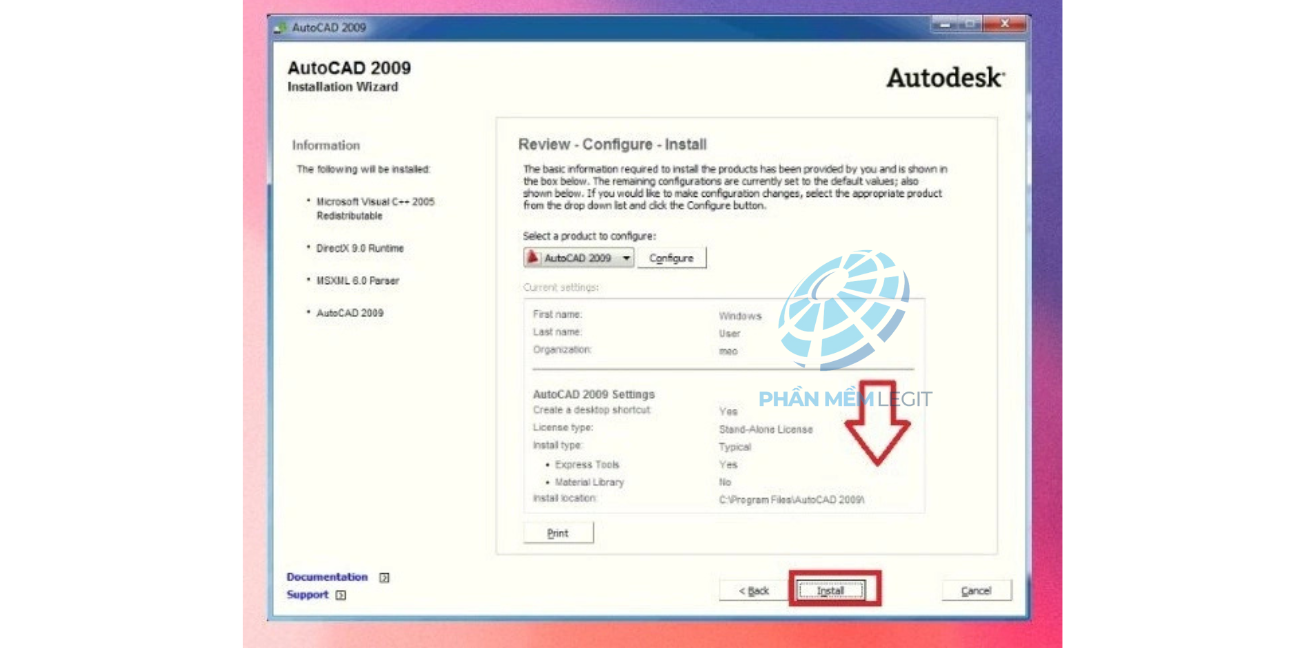This screenshot has height=656, width=1305.
Task: Go back with the Back button
Action: tap(754, 591)
